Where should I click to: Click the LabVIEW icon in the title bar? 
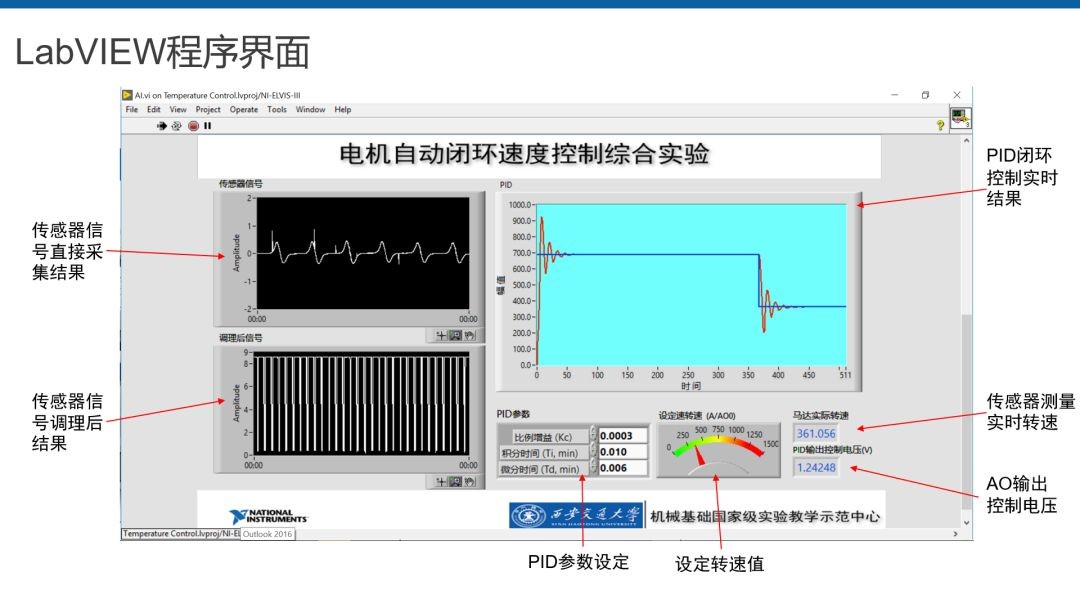[127, 95]
